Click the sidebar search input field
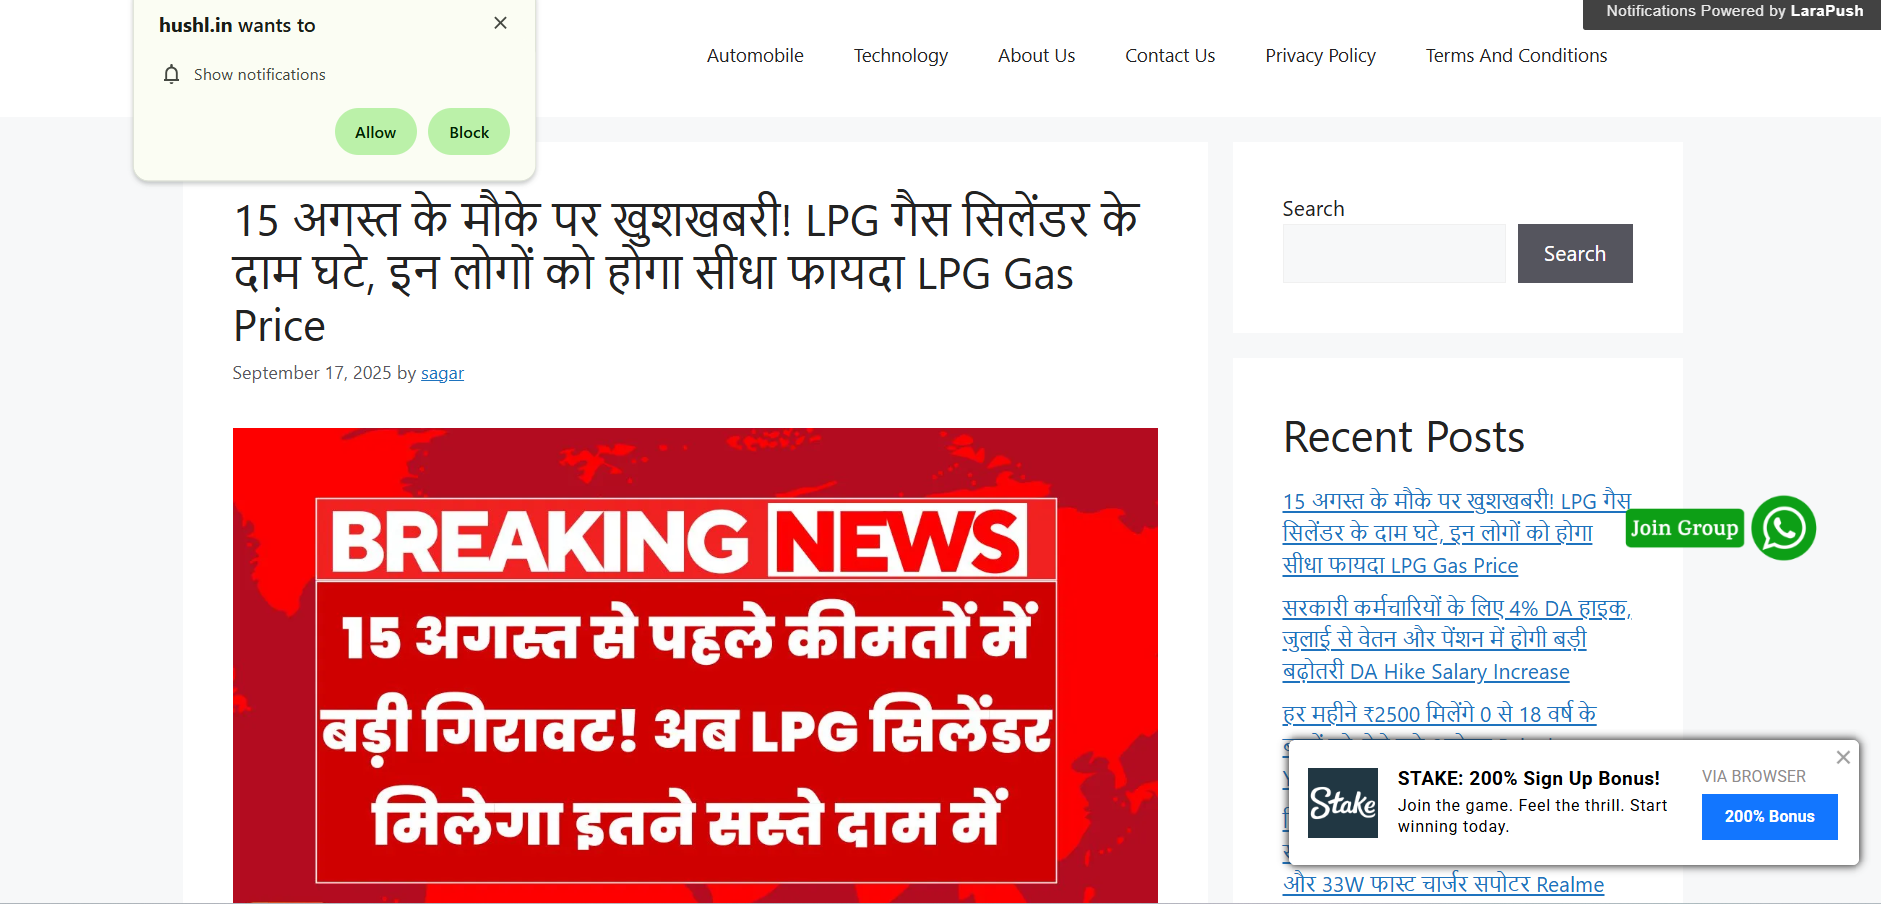The width and height of the screenshot is (1881, 904). (1394, 254)
